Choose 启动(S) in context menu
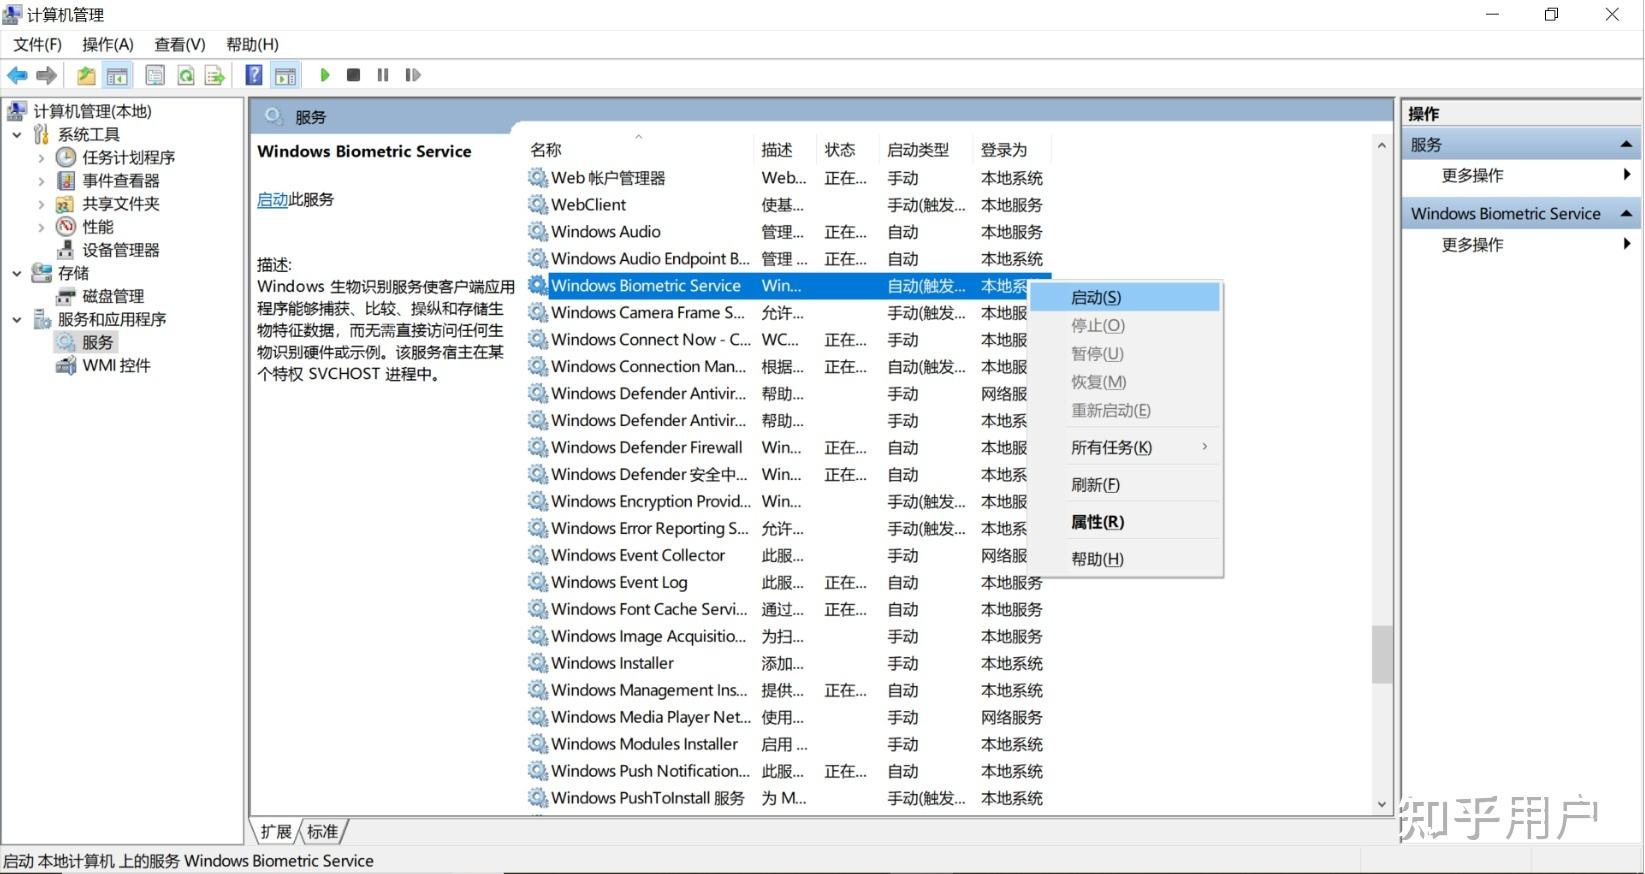Screen dimensions: 1645x874 pyautogui.click(x=1125, y=297)
